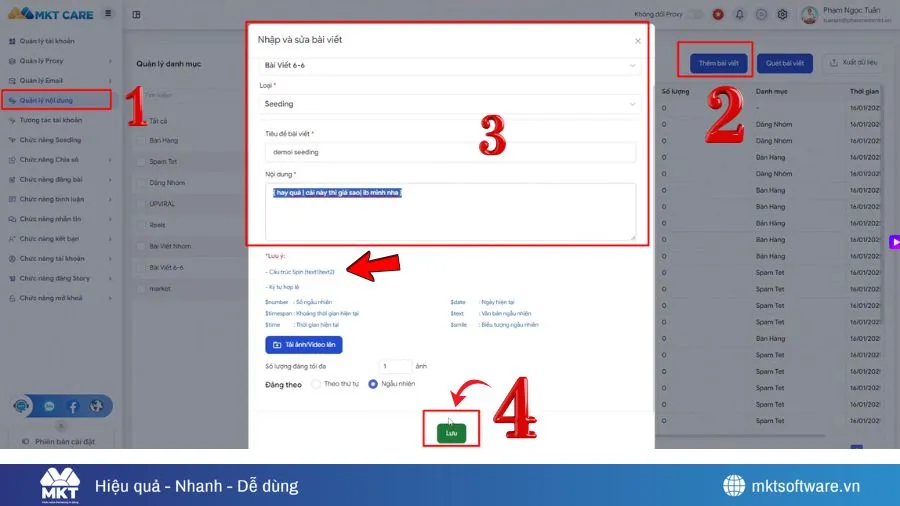Check the UPVIRAL category checkbox
900x506 pixels.
click(141, 204)
